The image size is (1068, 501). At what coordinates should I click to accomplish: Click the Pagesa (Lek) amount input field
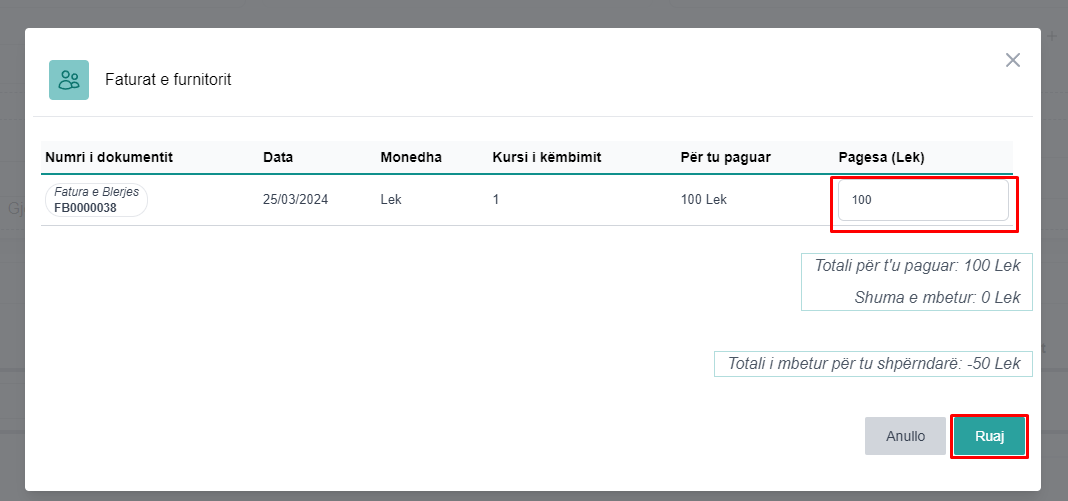tap(923, 200)
